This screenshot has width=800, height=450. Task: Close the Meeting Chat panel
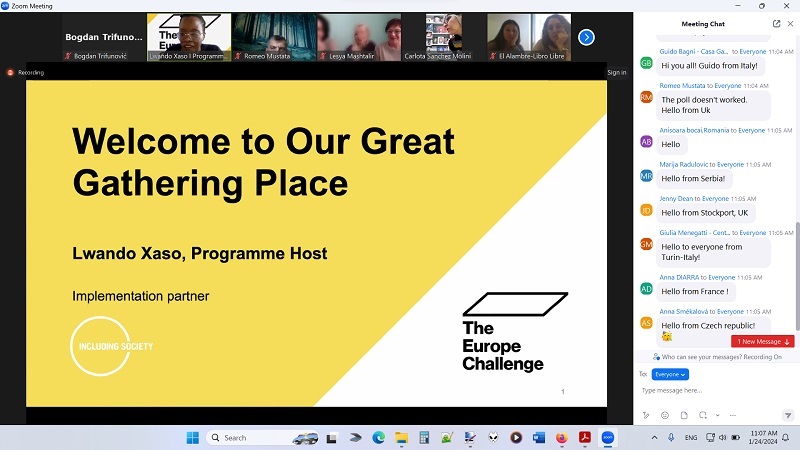(x=790, y=23)
